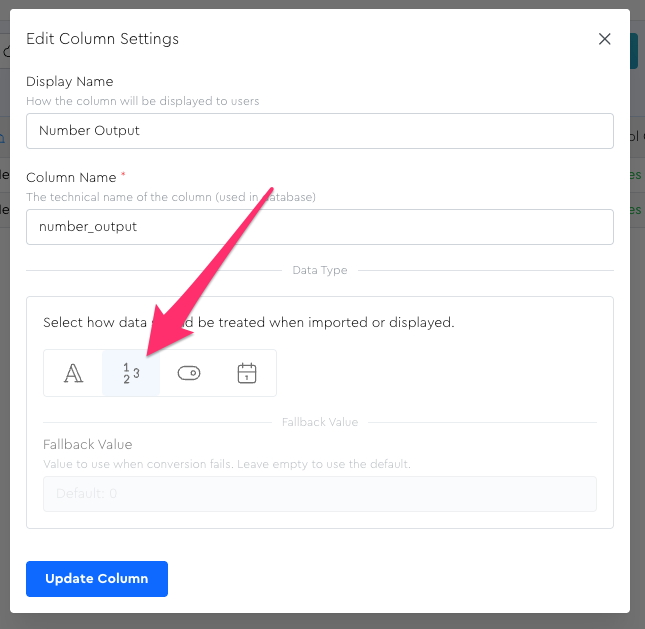
Task: Click the number_output Column Name field
Action: coord(319,226)
